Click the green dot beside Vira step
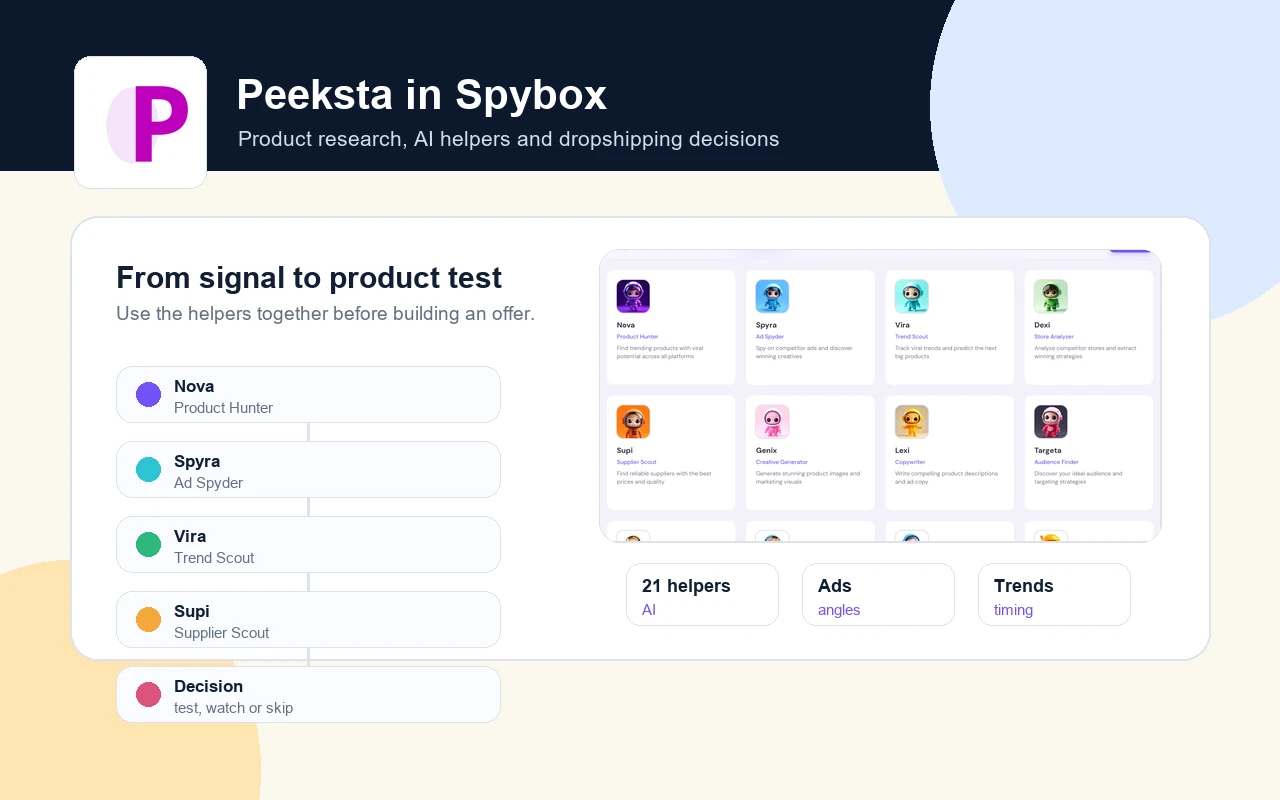 148,544
